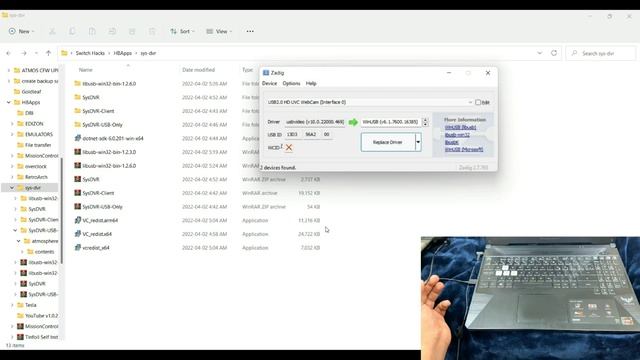Open the USB device selection dropdown in Zadig
The width and height of the screenshot is (640, 360).
click(x=470, y=102)
